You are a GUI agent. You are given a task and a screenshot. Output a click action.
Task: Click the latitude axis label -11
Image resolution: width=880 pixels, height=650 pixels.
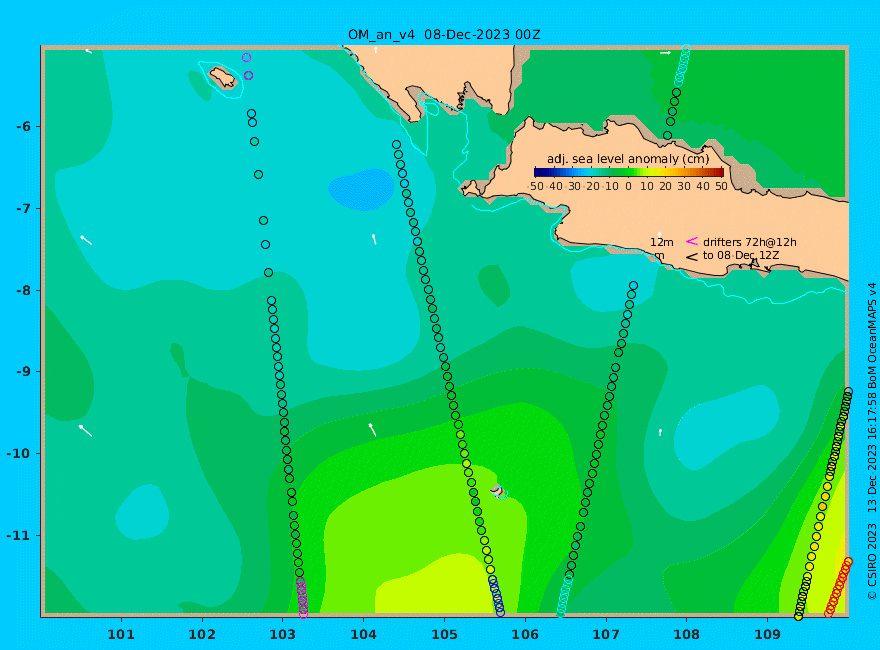pos(19,535)
